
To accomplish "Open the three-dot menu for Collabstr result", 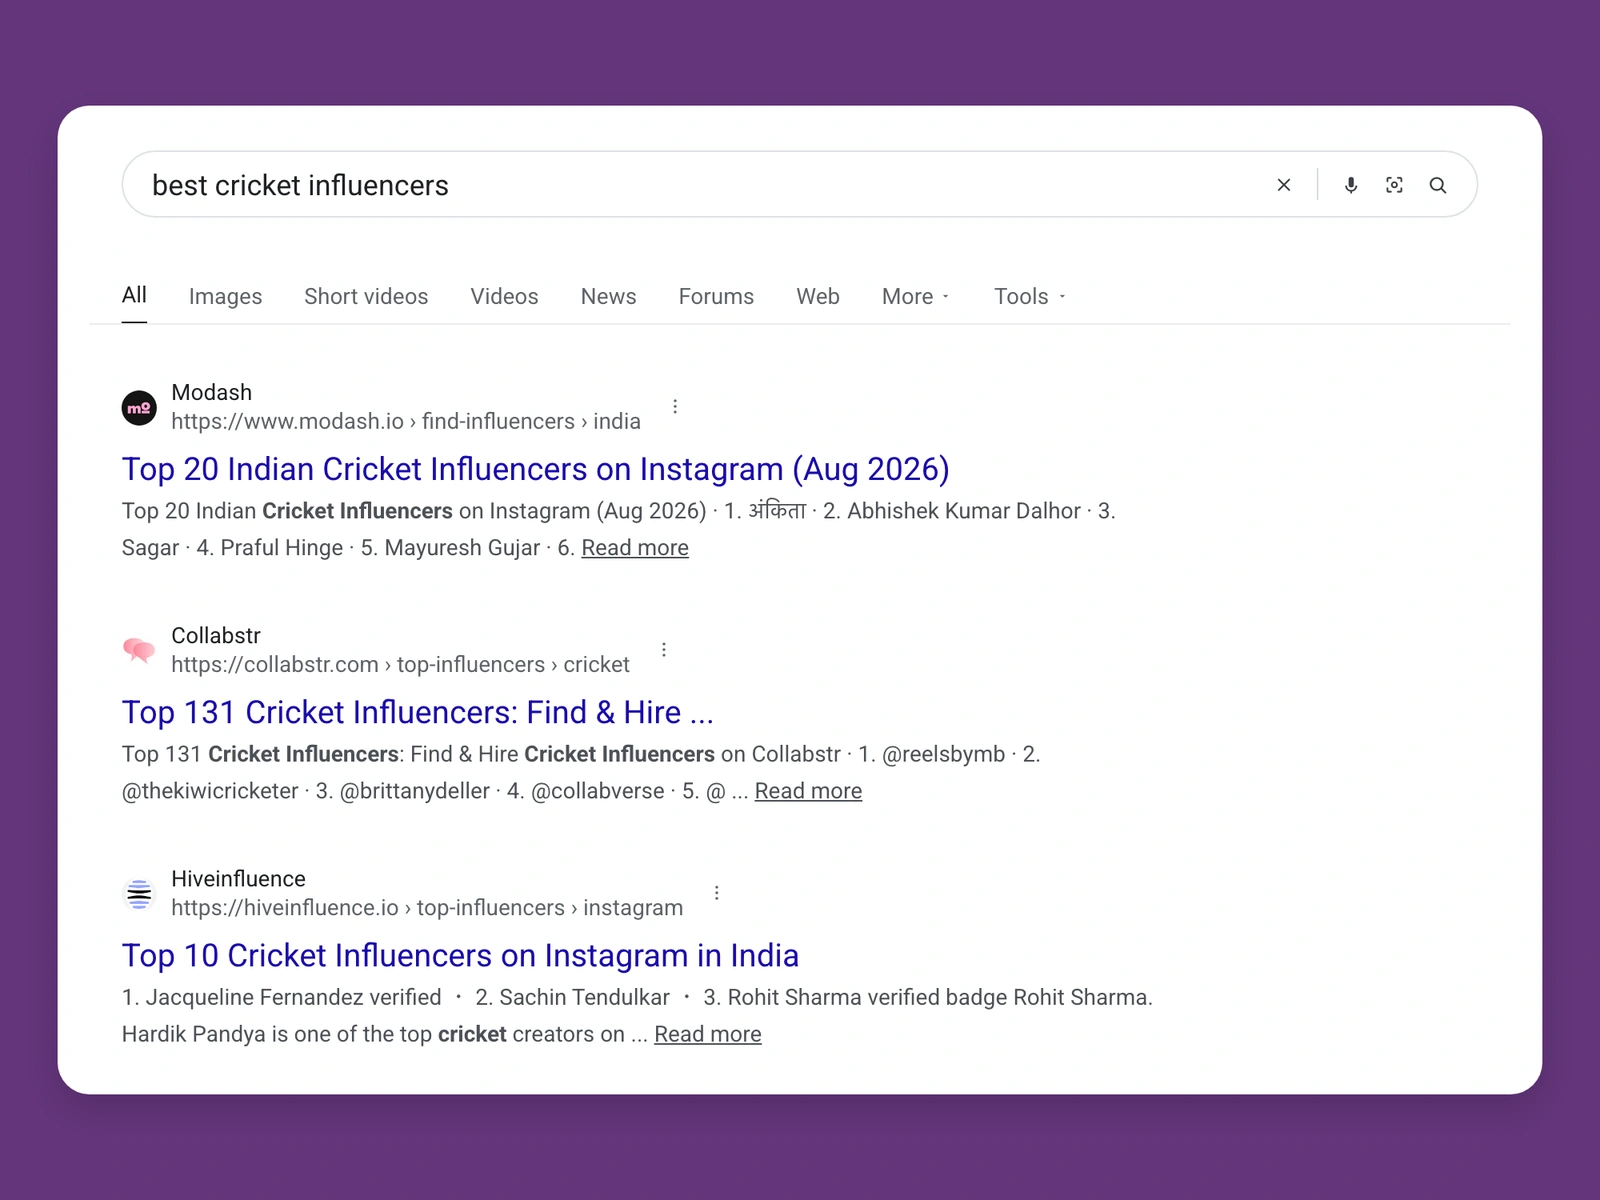I will click(664, 649).
